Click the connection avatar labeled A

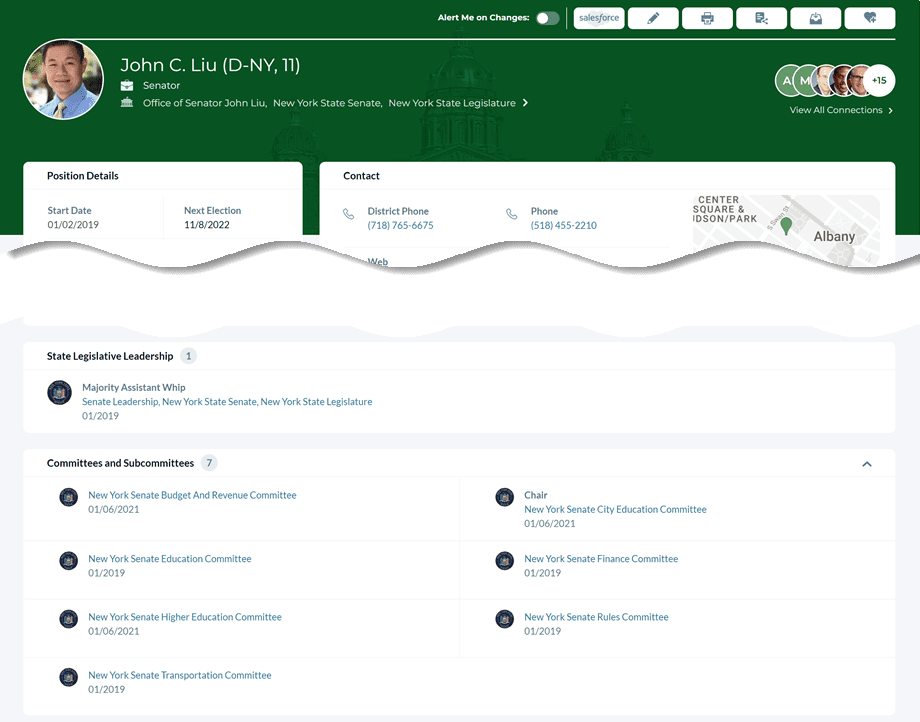[787, 80]
